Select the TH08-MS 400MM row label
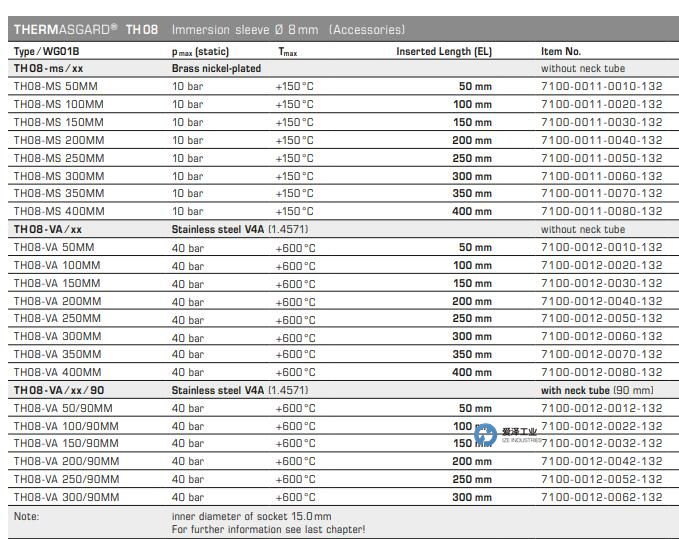Viewport: 679px width, 539px height. coord(58,211)
